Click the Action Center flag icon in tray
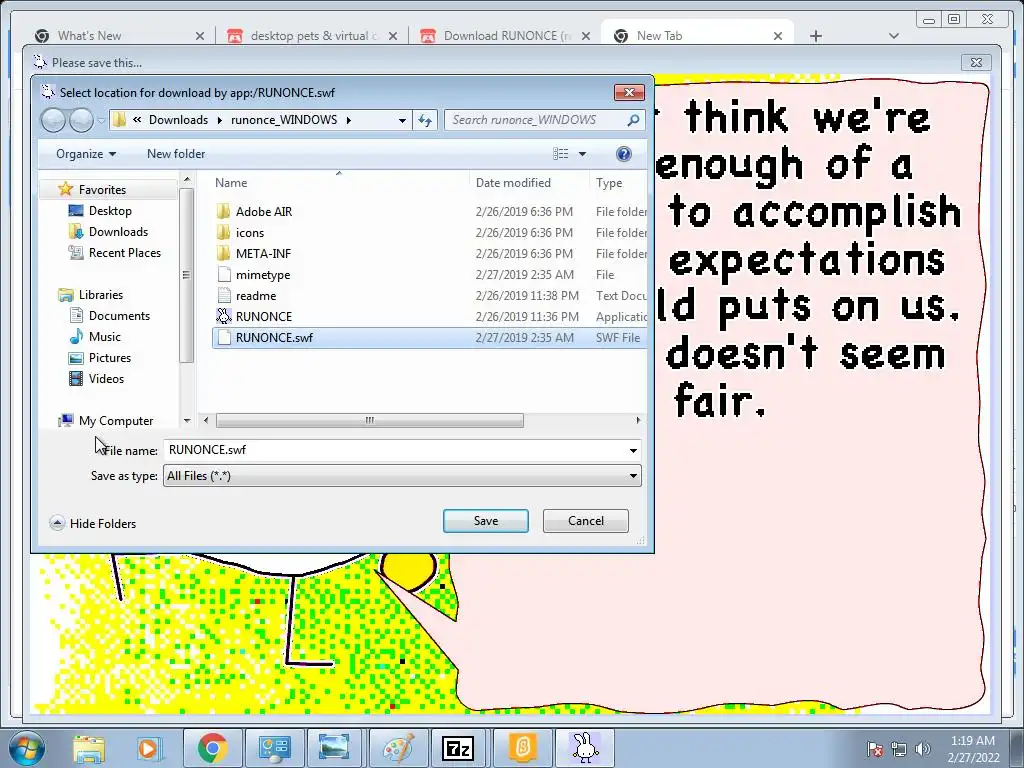Screen dimensions: 1024x768 (874, 749)
